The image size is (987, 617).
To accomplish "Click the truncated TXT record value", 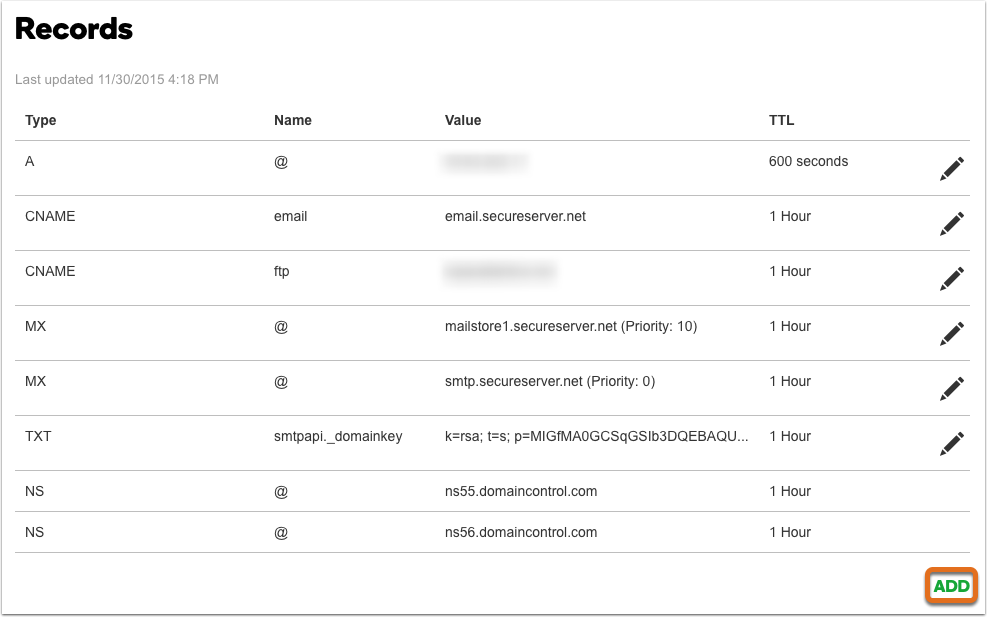I will point(596,436).
